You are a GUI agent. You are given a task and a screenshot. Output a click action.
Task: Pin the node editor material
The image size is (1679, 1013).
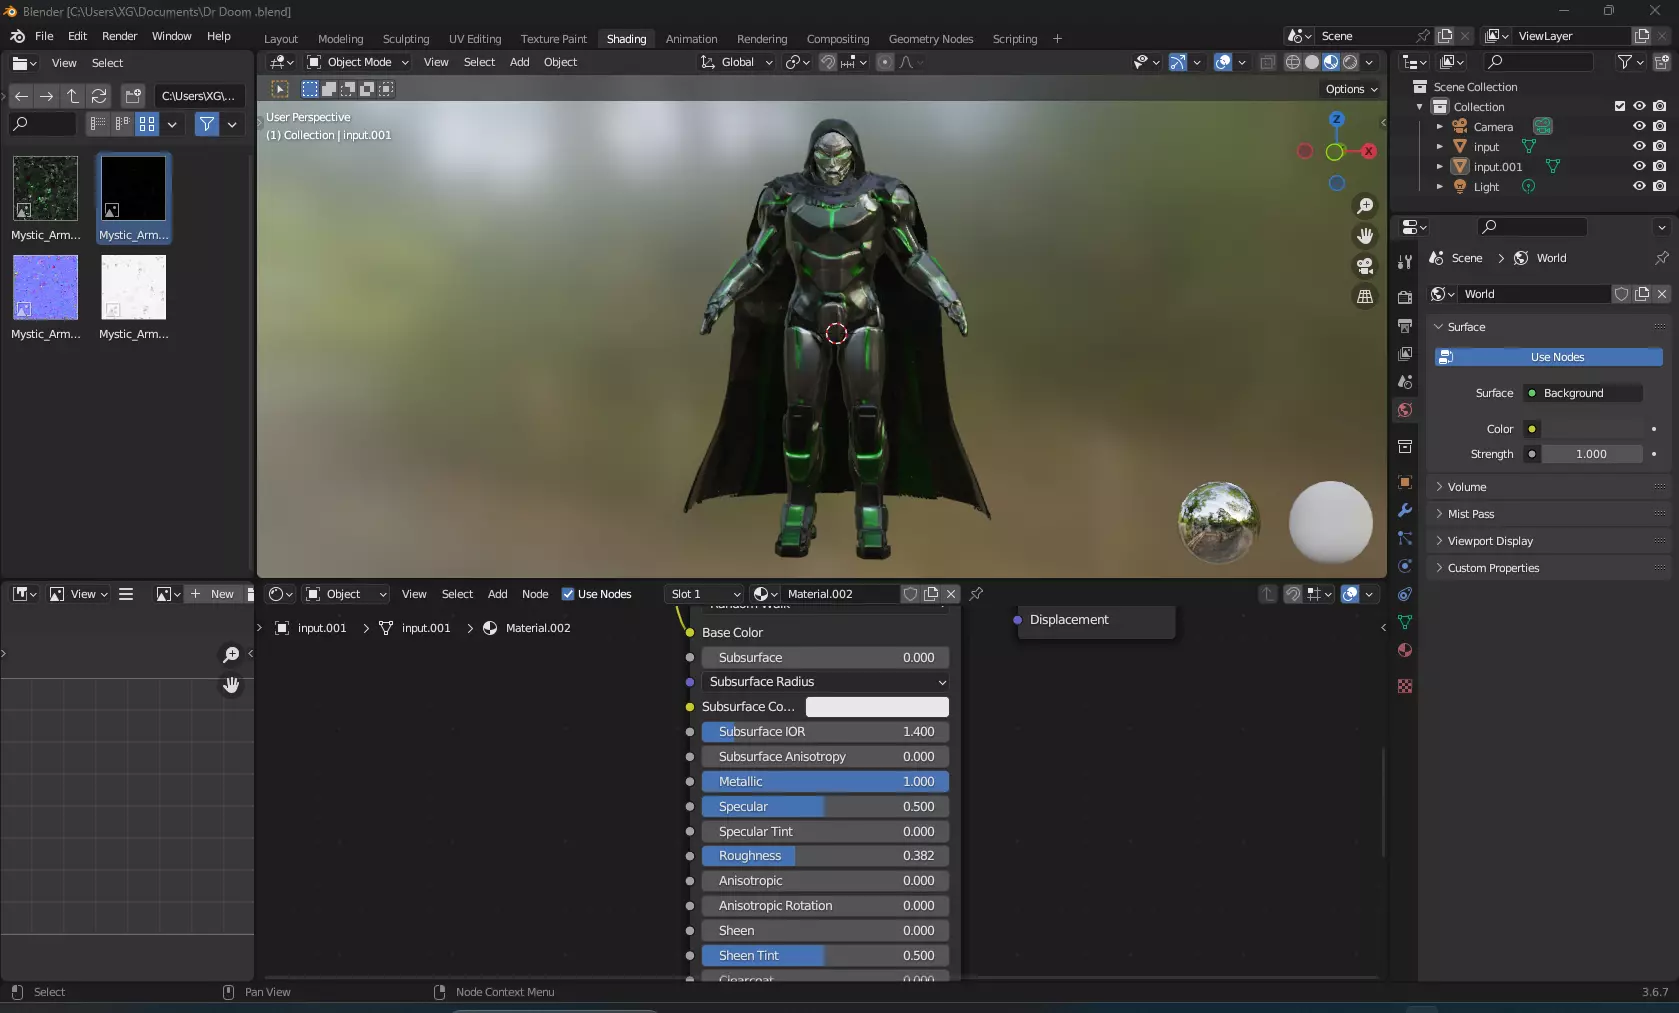976,594
